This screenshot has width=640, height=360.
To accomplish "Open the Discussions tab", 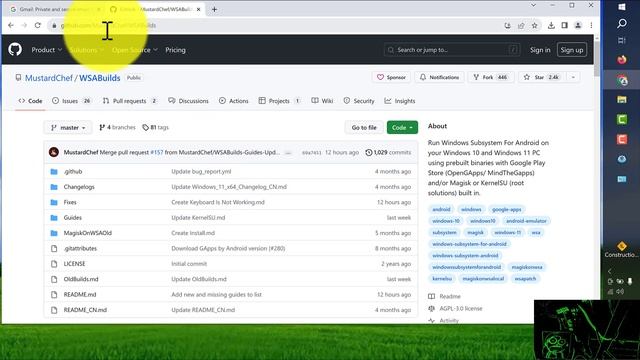I will click(x=188, y=101).
